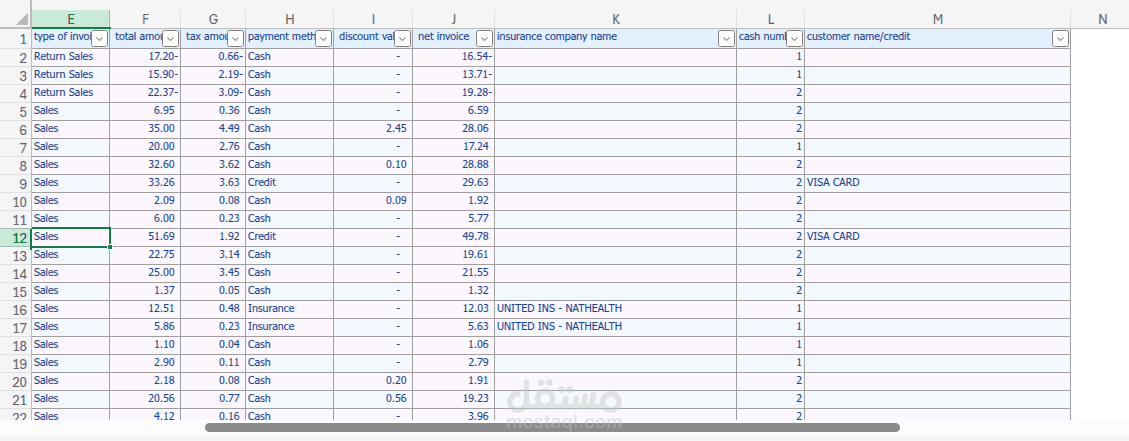Open filter dropdown for discount value column

click(402, 39)
